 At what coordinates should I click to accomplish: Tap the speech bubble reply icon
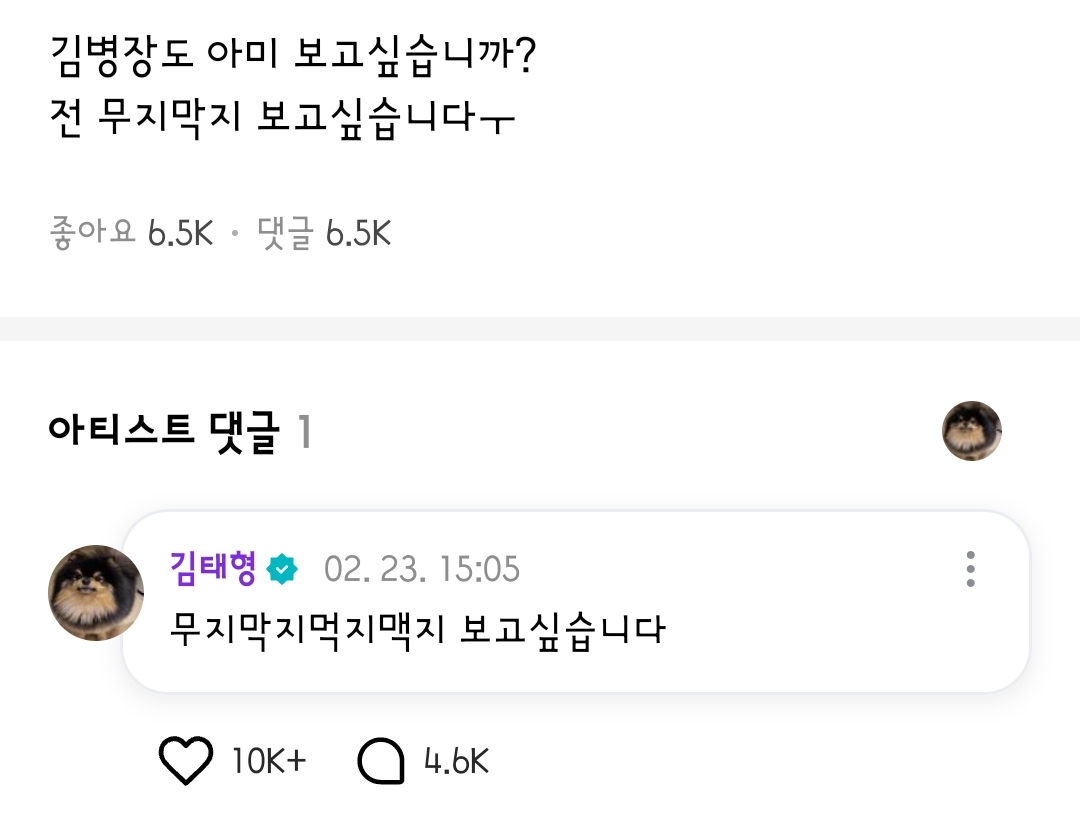coord(381,763)
